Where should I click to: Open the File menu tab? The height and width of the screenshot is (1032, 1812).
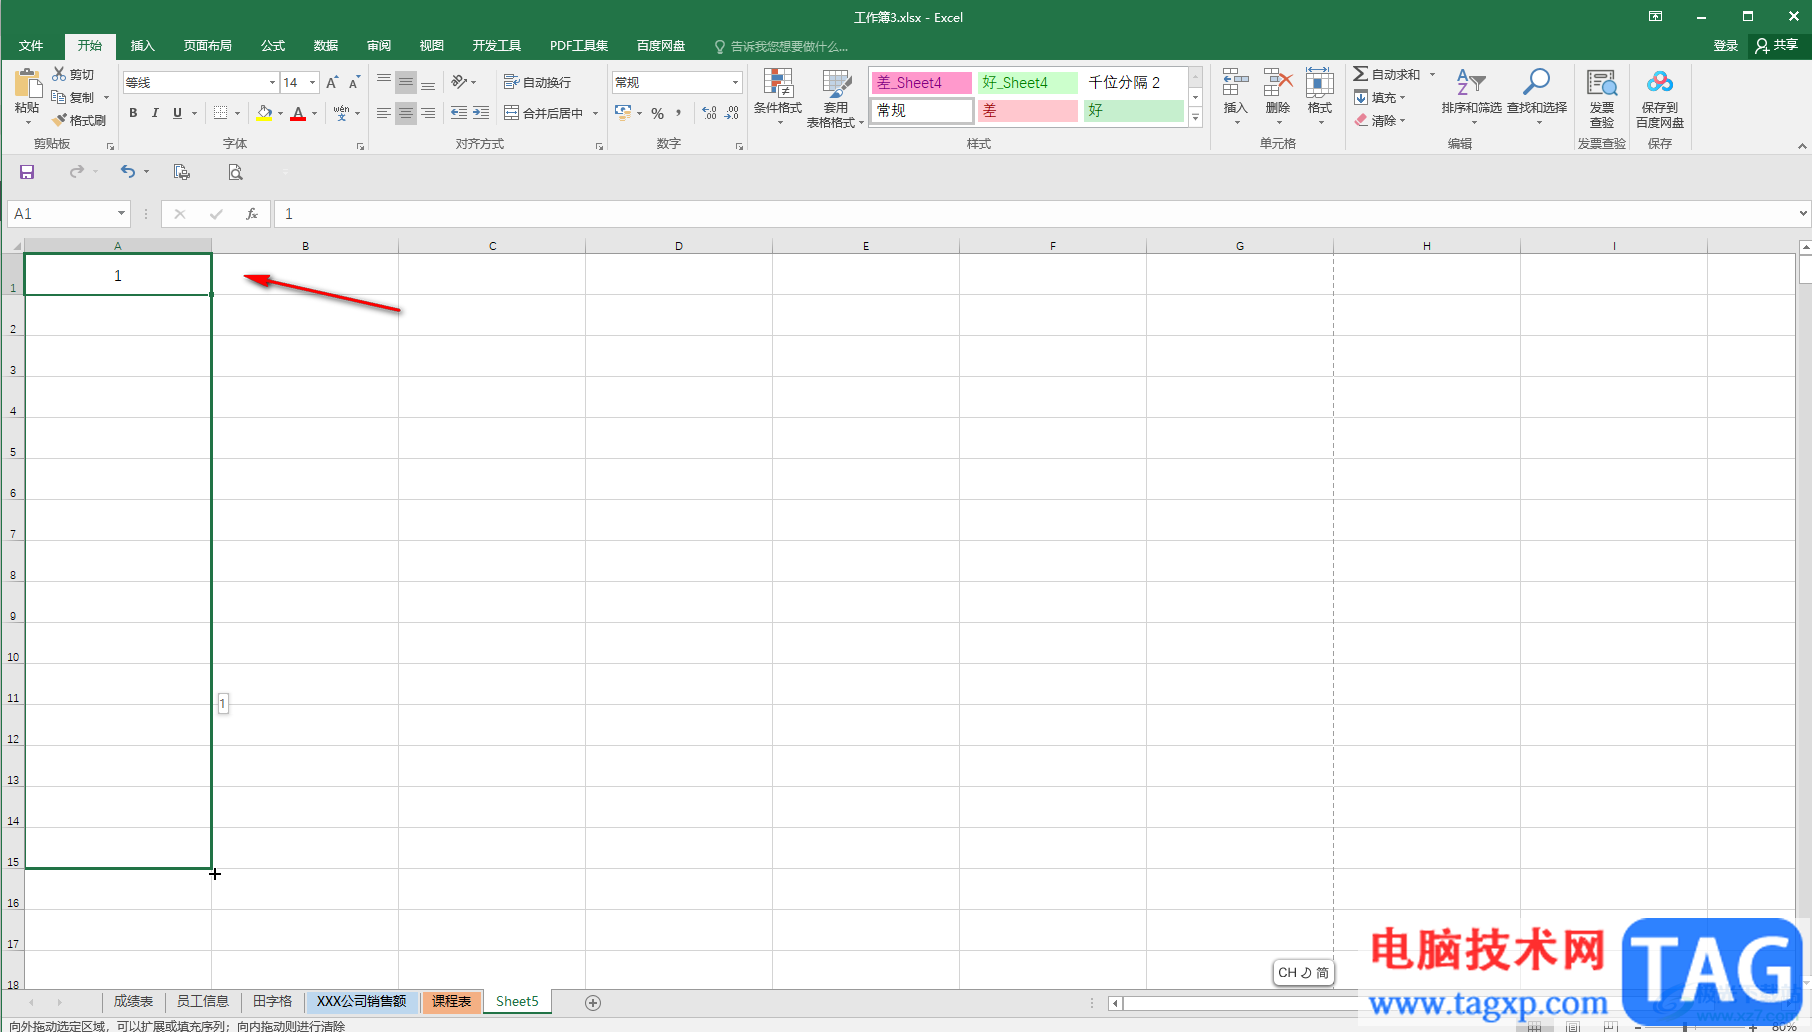(x=31, y=46)
